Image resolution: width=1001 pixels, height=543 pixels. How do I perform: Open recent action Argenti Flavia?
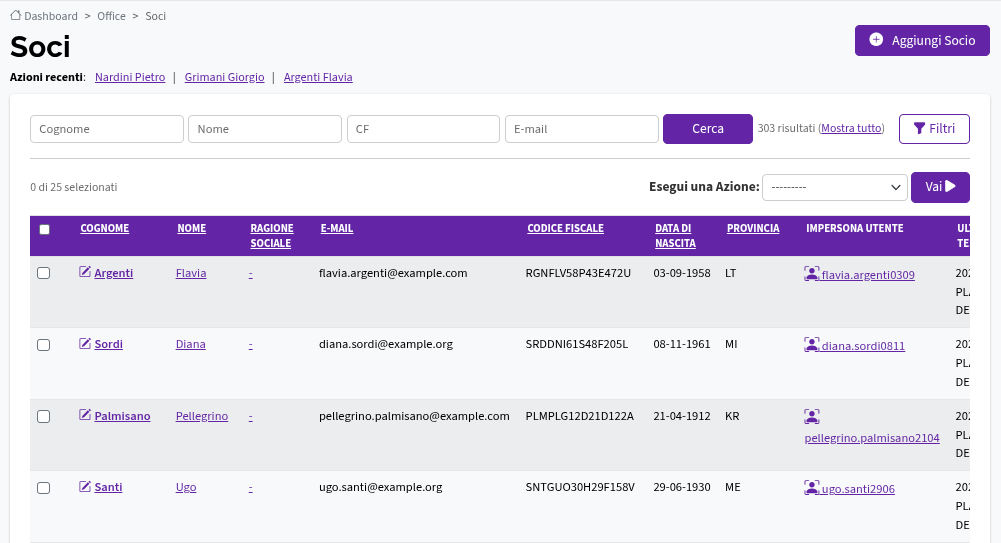(x=318, y=77)
